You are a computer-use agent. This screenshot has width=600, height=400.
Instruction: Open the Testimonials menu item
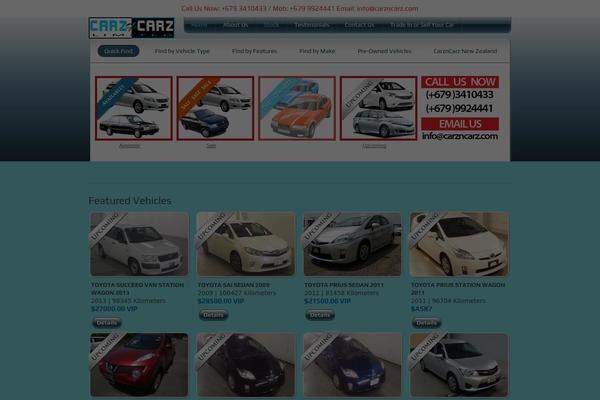[x=312, y=25]
